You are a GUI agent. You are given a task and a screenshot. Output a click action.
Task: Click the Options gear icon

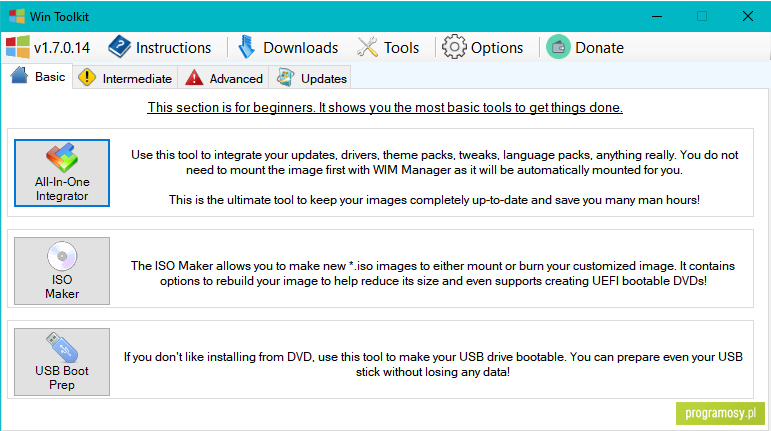453,47
